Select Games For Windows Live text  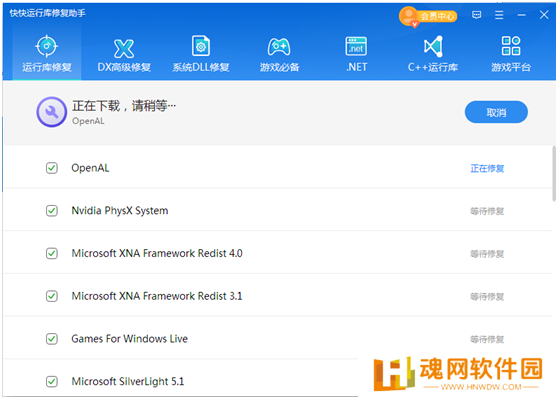tap(130, 338)
